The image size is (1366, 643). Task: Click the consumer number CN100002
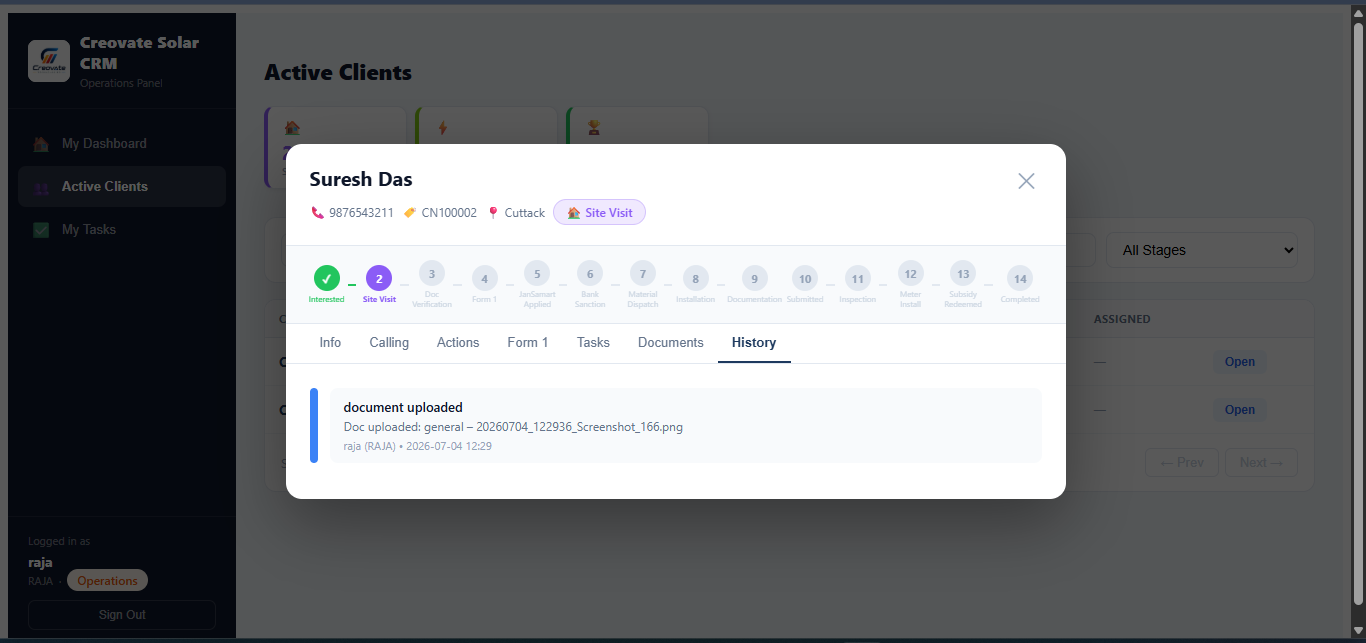coord(449,213)
